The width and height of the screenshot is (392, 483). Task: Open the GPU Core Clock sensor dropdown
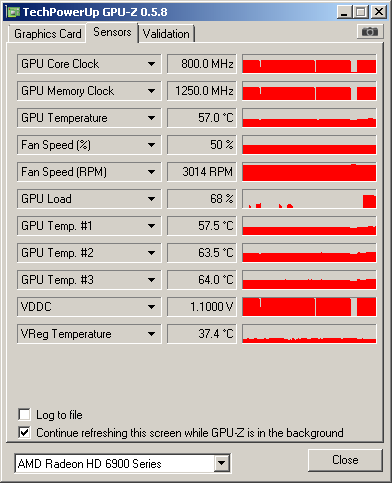click(x=151, y=64)
